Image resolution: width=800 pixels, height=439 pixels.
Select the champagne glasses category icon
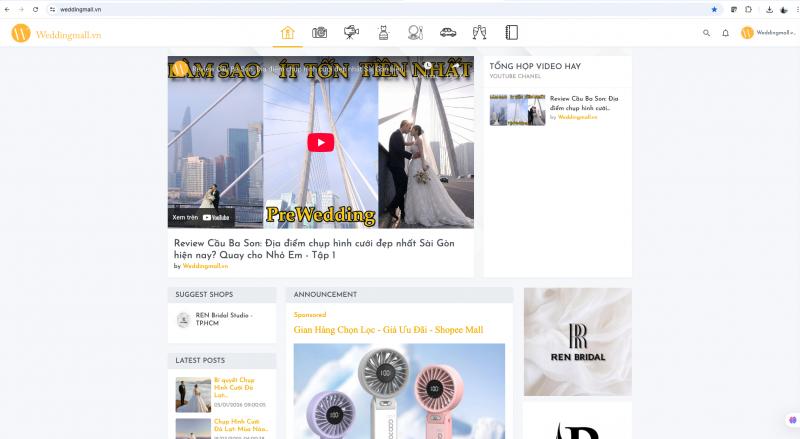[x=480, y=33]
